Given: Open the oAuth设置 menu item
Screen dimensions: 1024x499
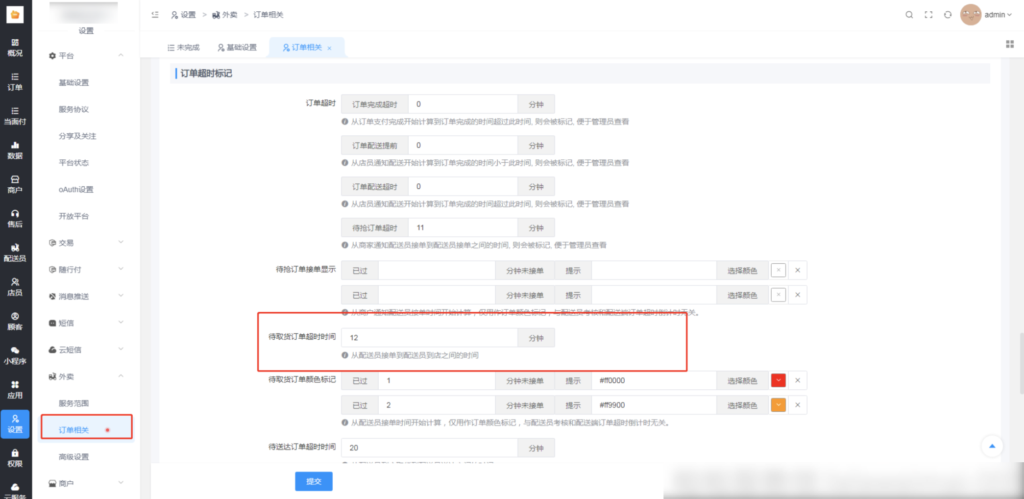Looking at the screenshot, I should click(x=76, y=189).
